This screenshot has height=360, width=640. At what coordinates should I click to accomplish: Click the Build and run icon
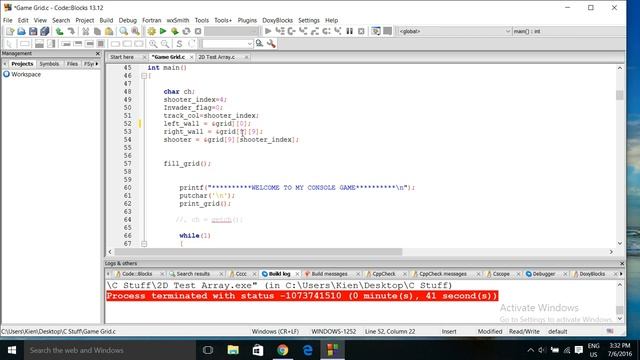click(x=175, y=31)
